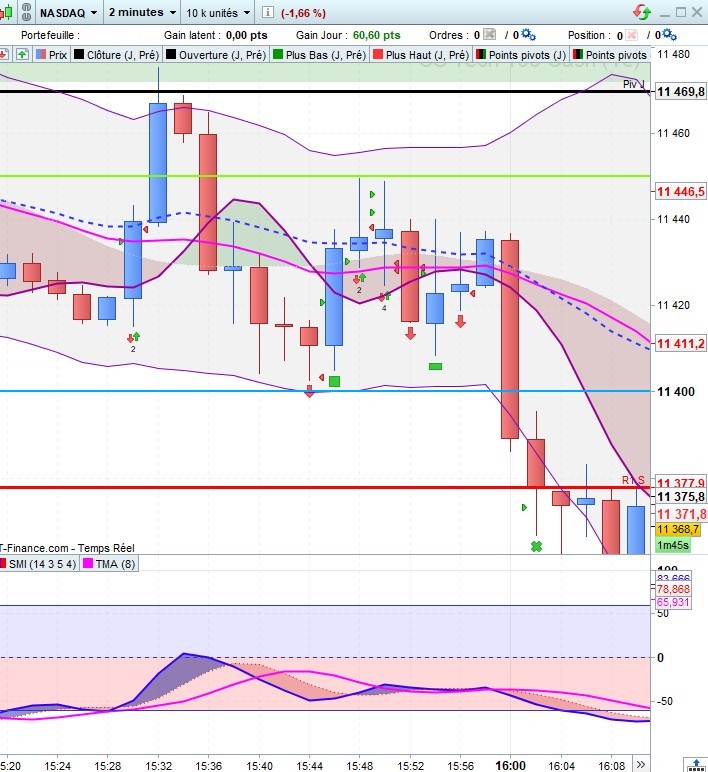Open SMI (14 3 5 4) indicator label
Viewport: 708px width, 772px height.
coord(38,564)
